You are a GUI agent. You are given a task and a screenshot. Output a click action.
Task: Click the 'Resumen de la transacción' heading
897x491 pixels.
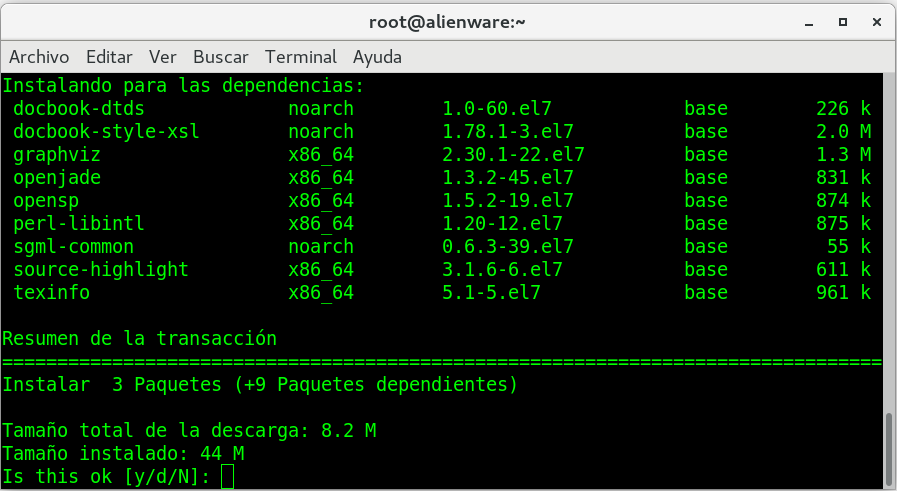[139, 338]
